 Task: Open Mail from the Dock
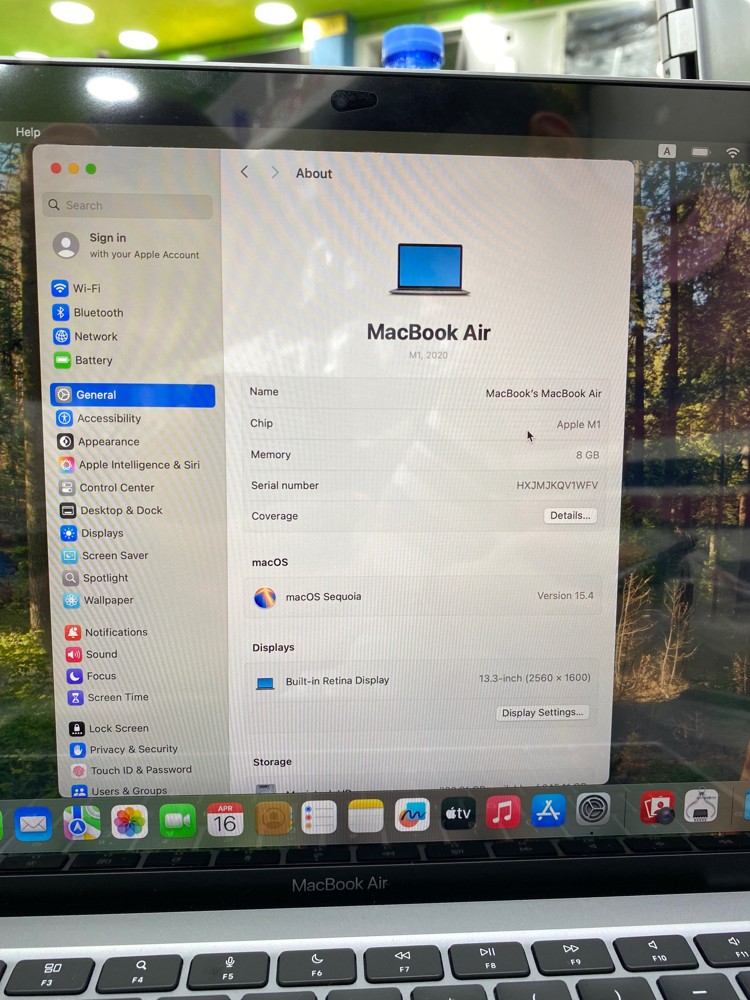(x=33, y=823)
